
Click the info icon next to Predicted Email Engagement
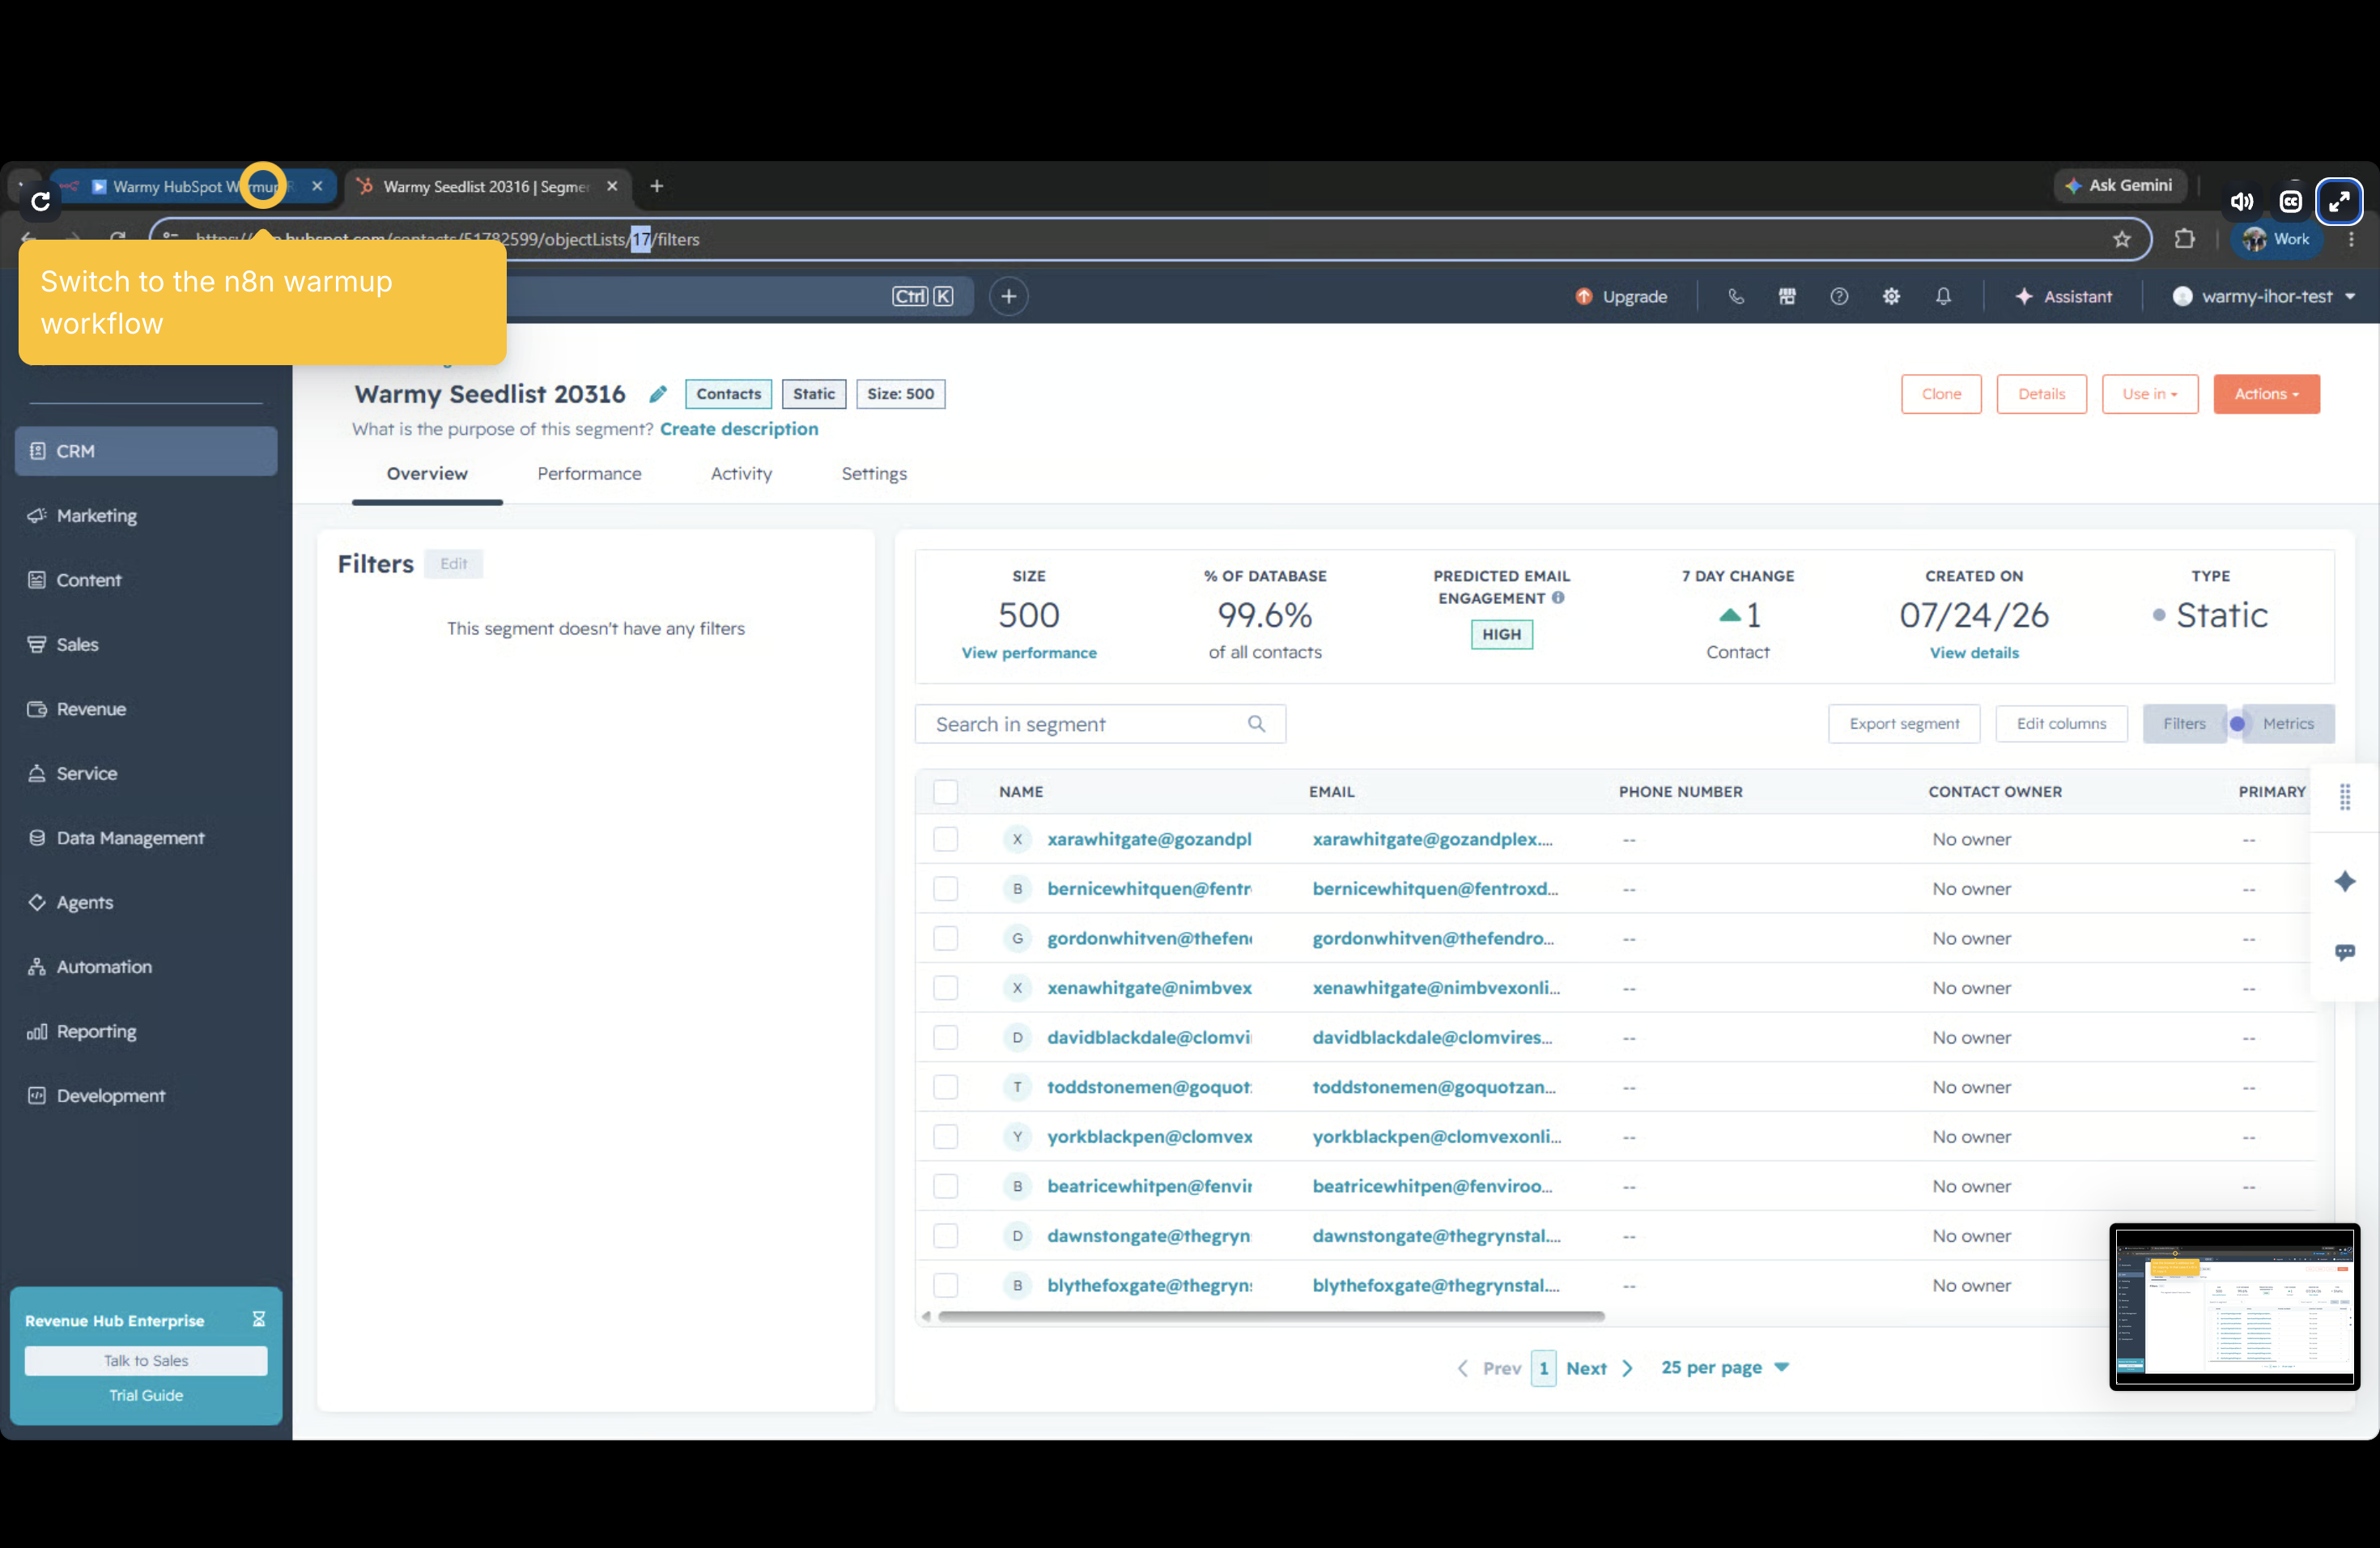(1558, 598)
